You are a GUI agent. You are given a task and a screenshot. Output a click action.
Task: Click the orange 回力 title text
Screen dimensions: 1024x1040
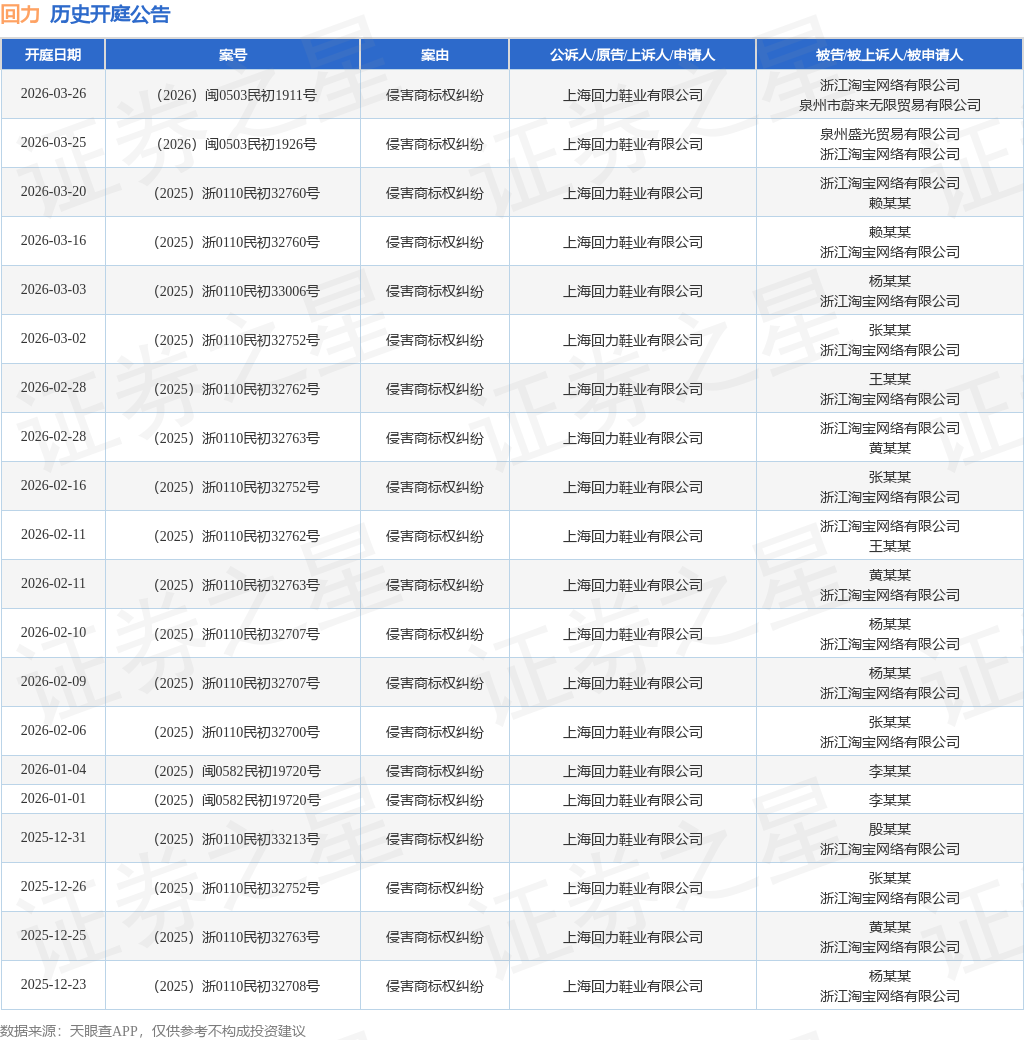pos(21,14)
